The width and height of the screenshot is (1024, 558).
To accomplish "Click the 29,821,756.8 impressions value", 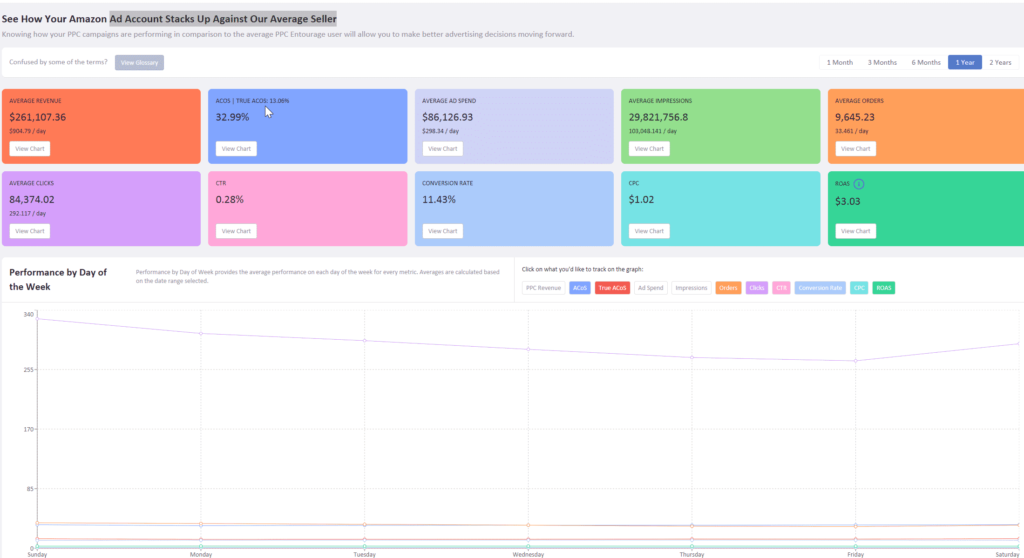I will coord(658,118).
